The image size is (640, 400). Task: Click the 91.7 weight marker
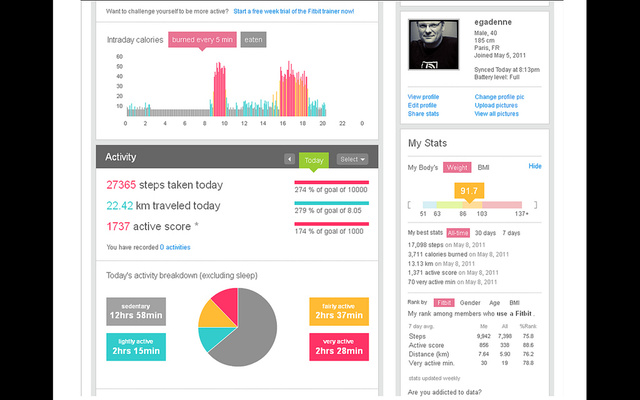(469, 189)
